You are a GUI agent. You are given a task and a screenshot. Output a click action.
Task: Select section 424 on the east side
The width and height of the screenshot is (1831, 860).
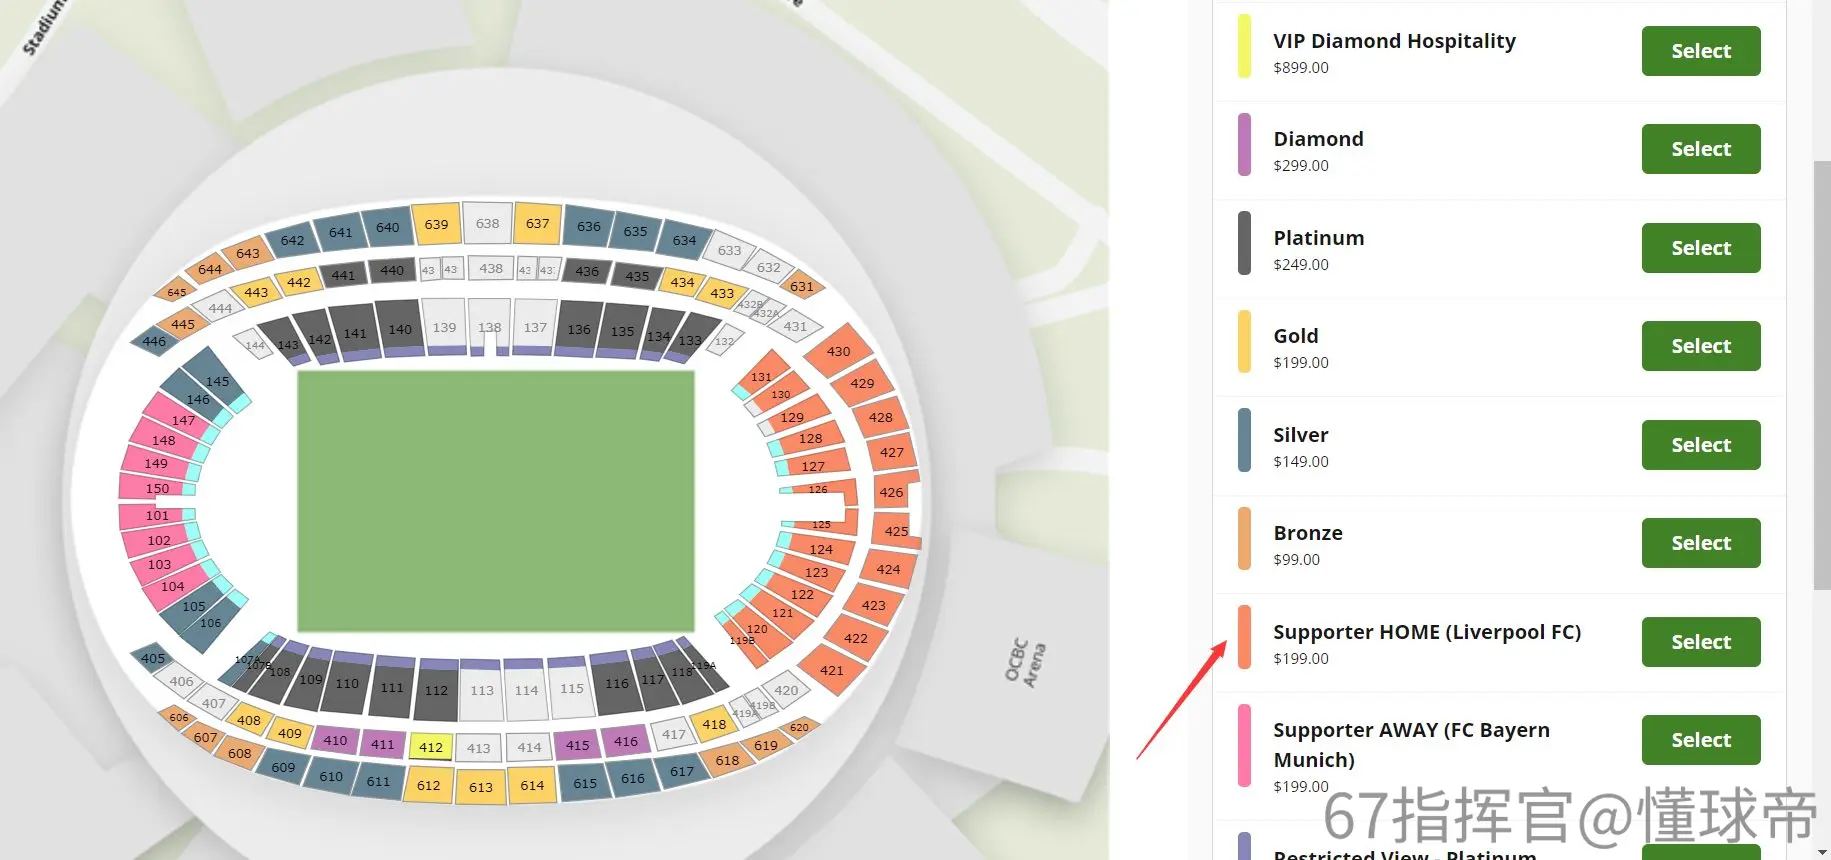[x=886, y=570]
